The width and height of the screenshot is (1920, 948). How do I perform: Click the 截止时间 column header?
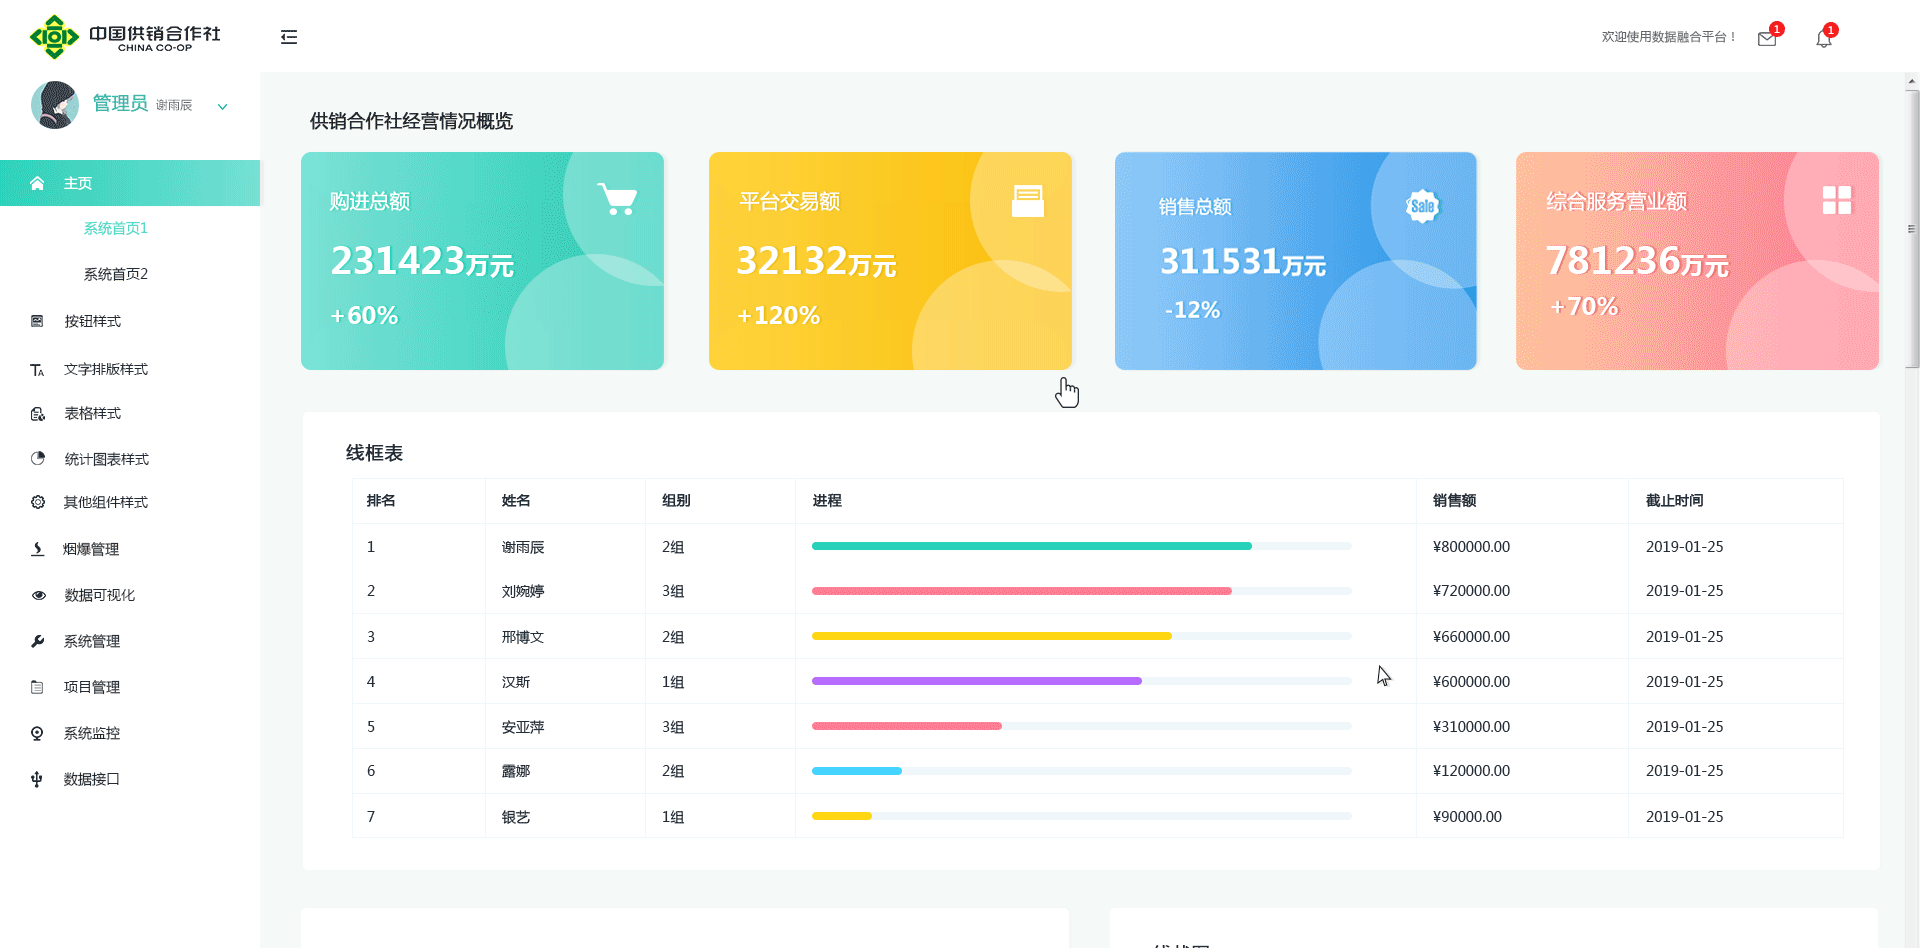1675,500
